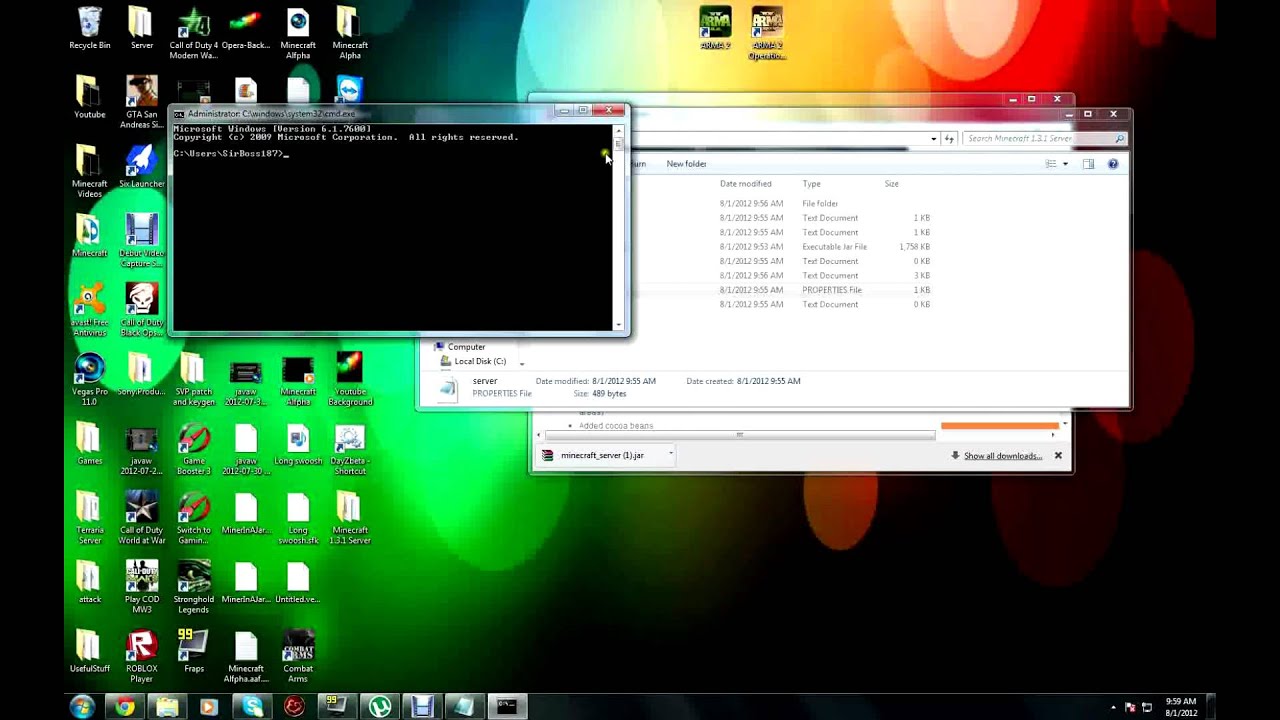
Task: Click the taskbar clock showing 9:59 AM
Action: [1180, 707]
